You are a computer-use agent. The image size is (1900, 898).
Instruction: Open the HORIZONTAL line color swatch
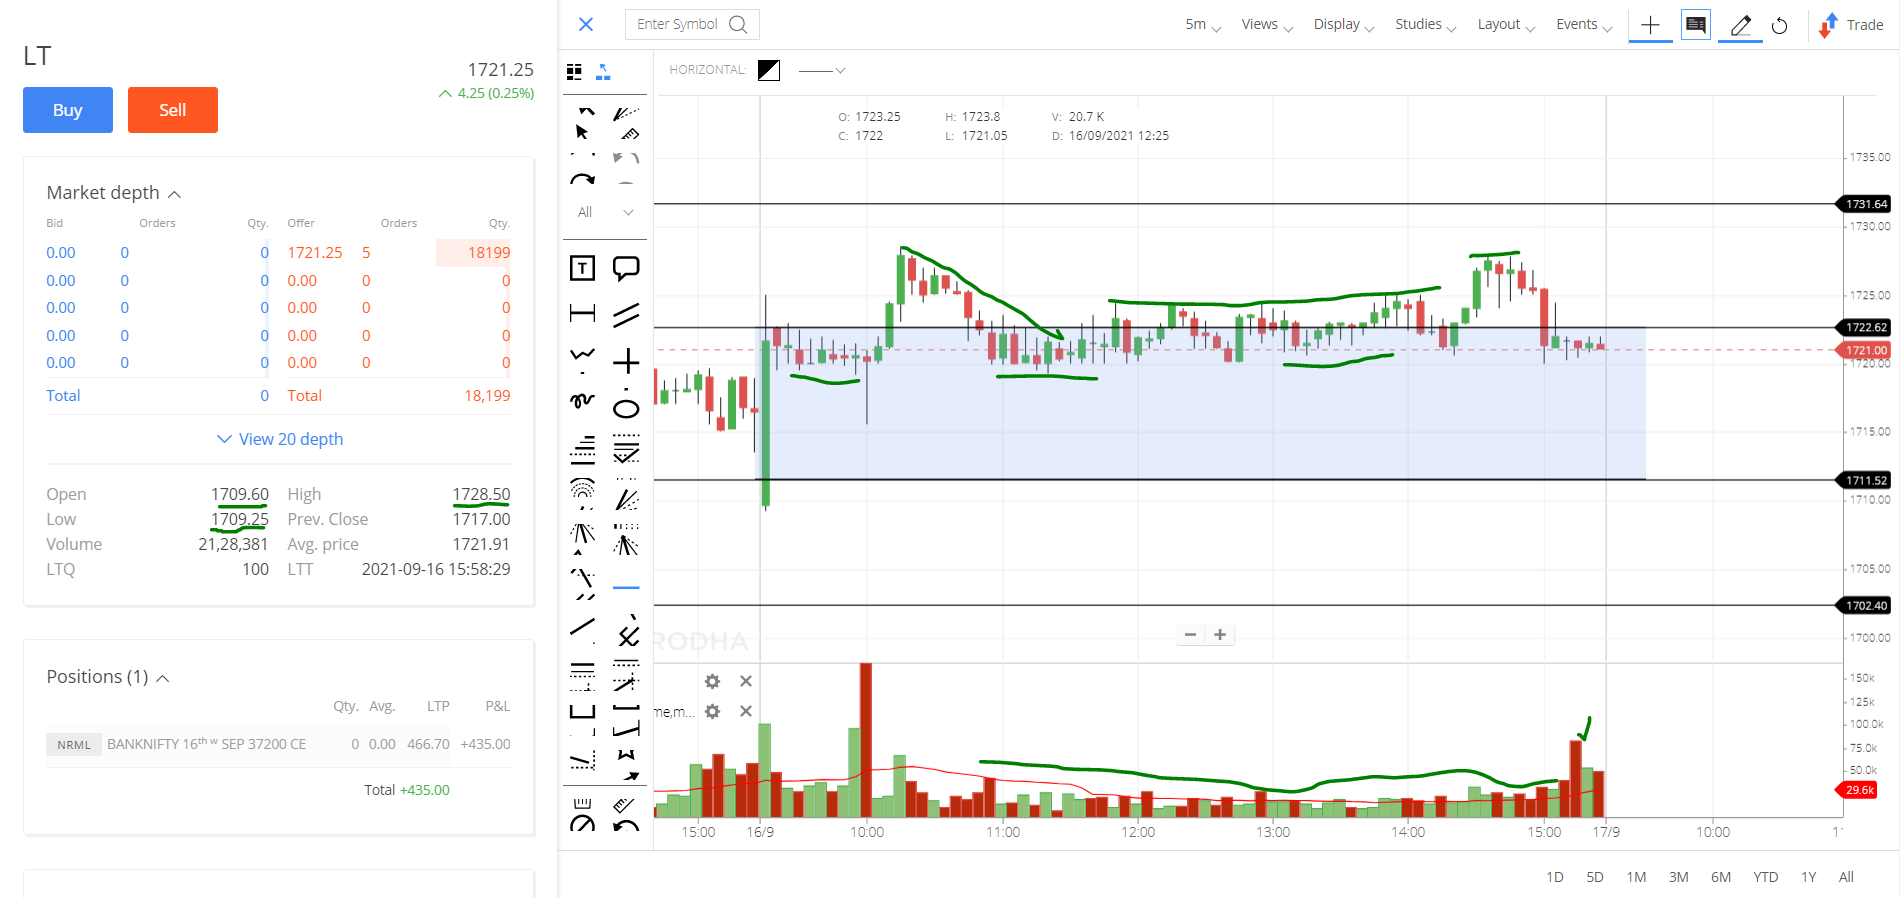[x=769, y=70]
